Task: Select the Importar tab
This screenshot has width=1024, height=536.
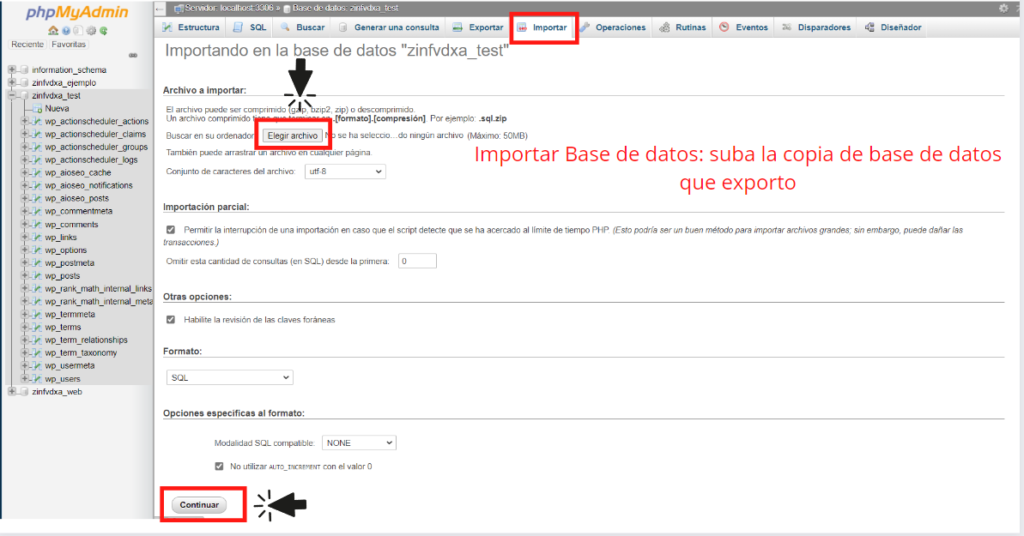Action: pyautogui.click(x=542, y=27)
